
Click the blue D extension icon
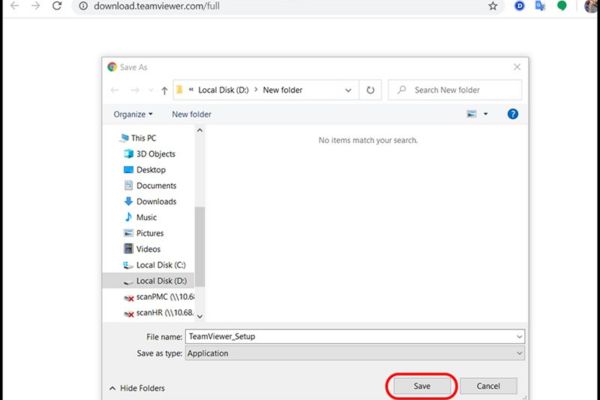(x=519, y=6)
